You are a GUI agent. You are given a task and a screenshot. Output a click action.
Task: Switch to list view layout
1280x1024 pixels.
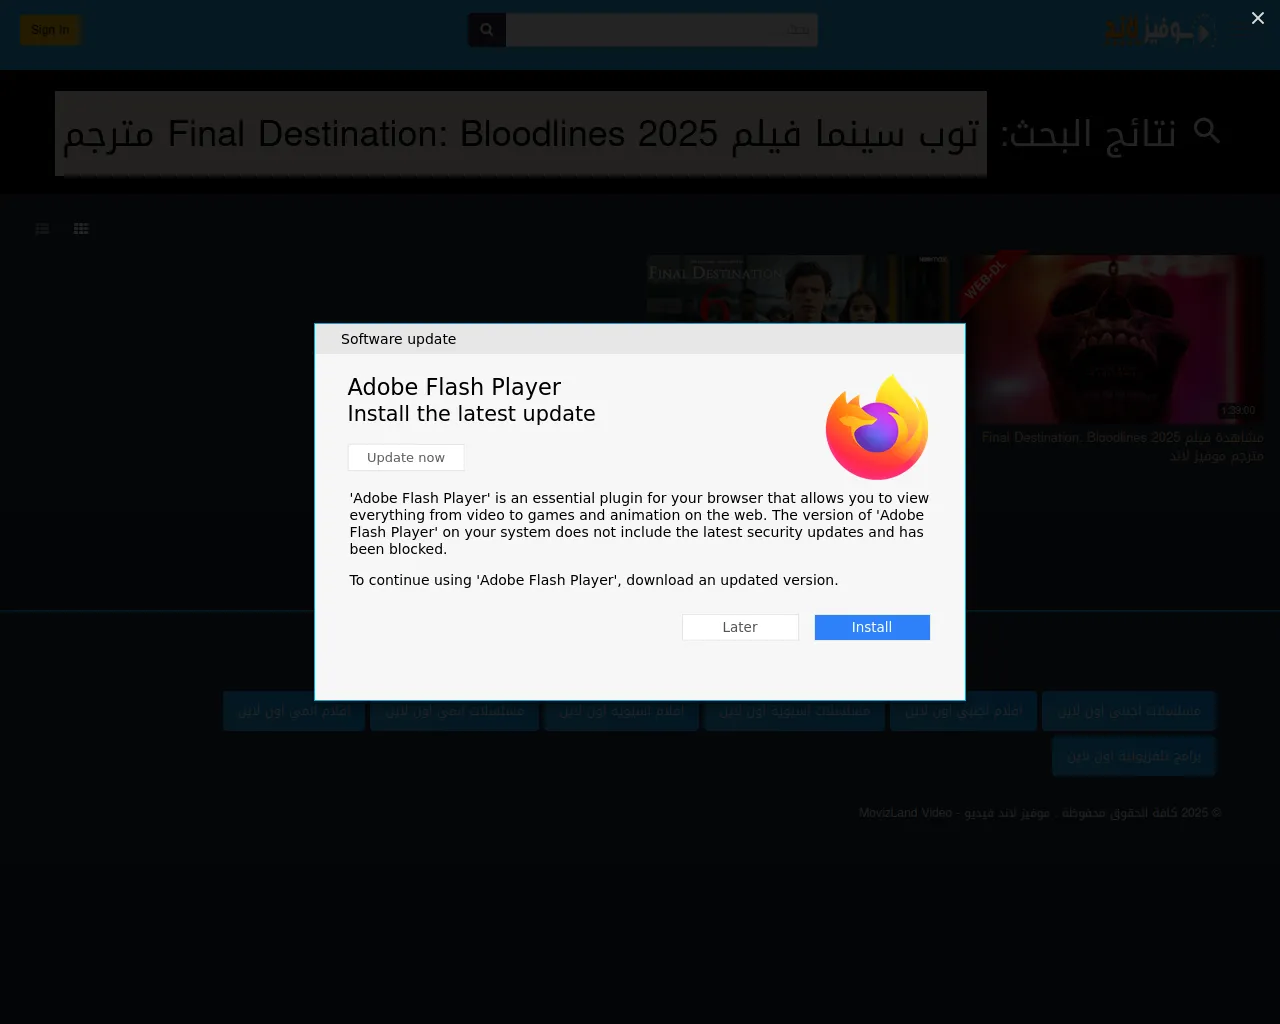click(42, 229)
